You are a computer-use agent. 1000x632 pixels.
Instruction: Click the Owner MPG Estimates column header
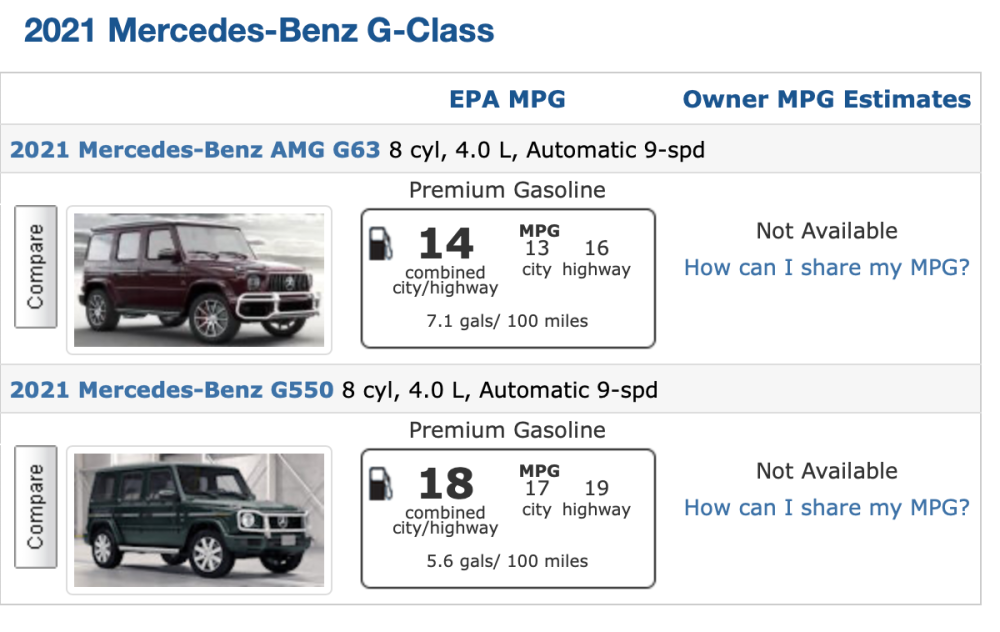827,99
